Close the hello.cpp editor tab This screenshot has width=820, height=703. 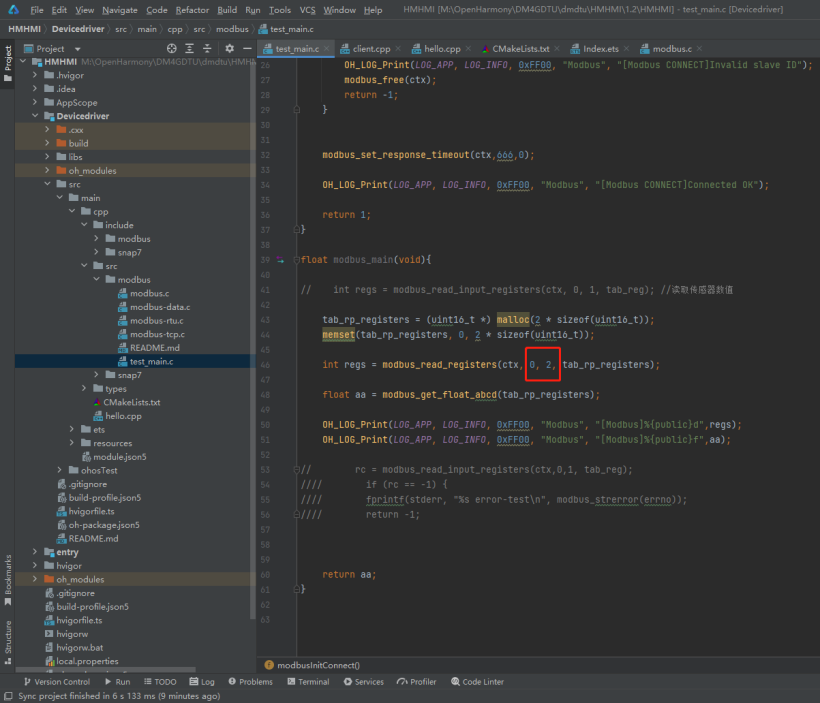[468, 49]
